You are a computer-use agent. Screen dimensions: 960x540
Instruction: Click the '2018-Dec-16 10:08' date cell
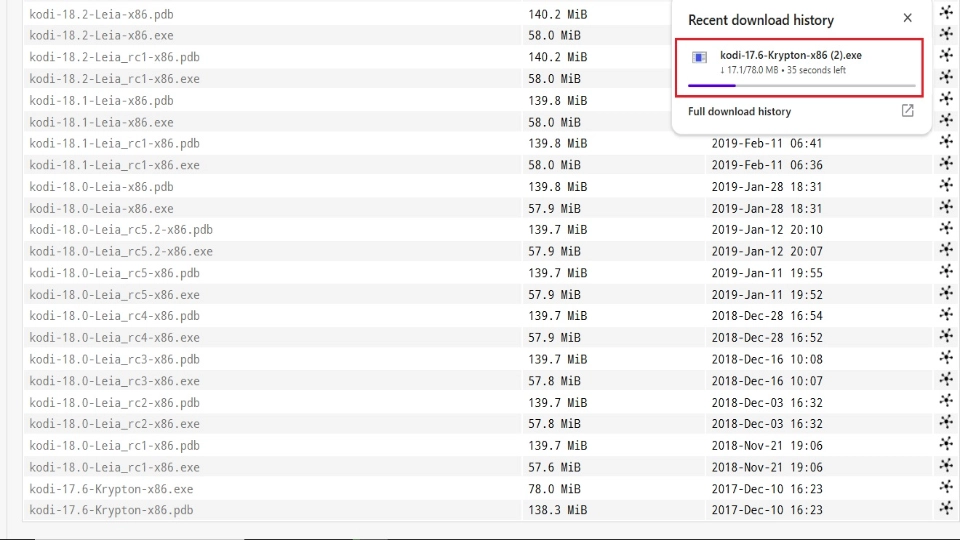tap(767, 359)
